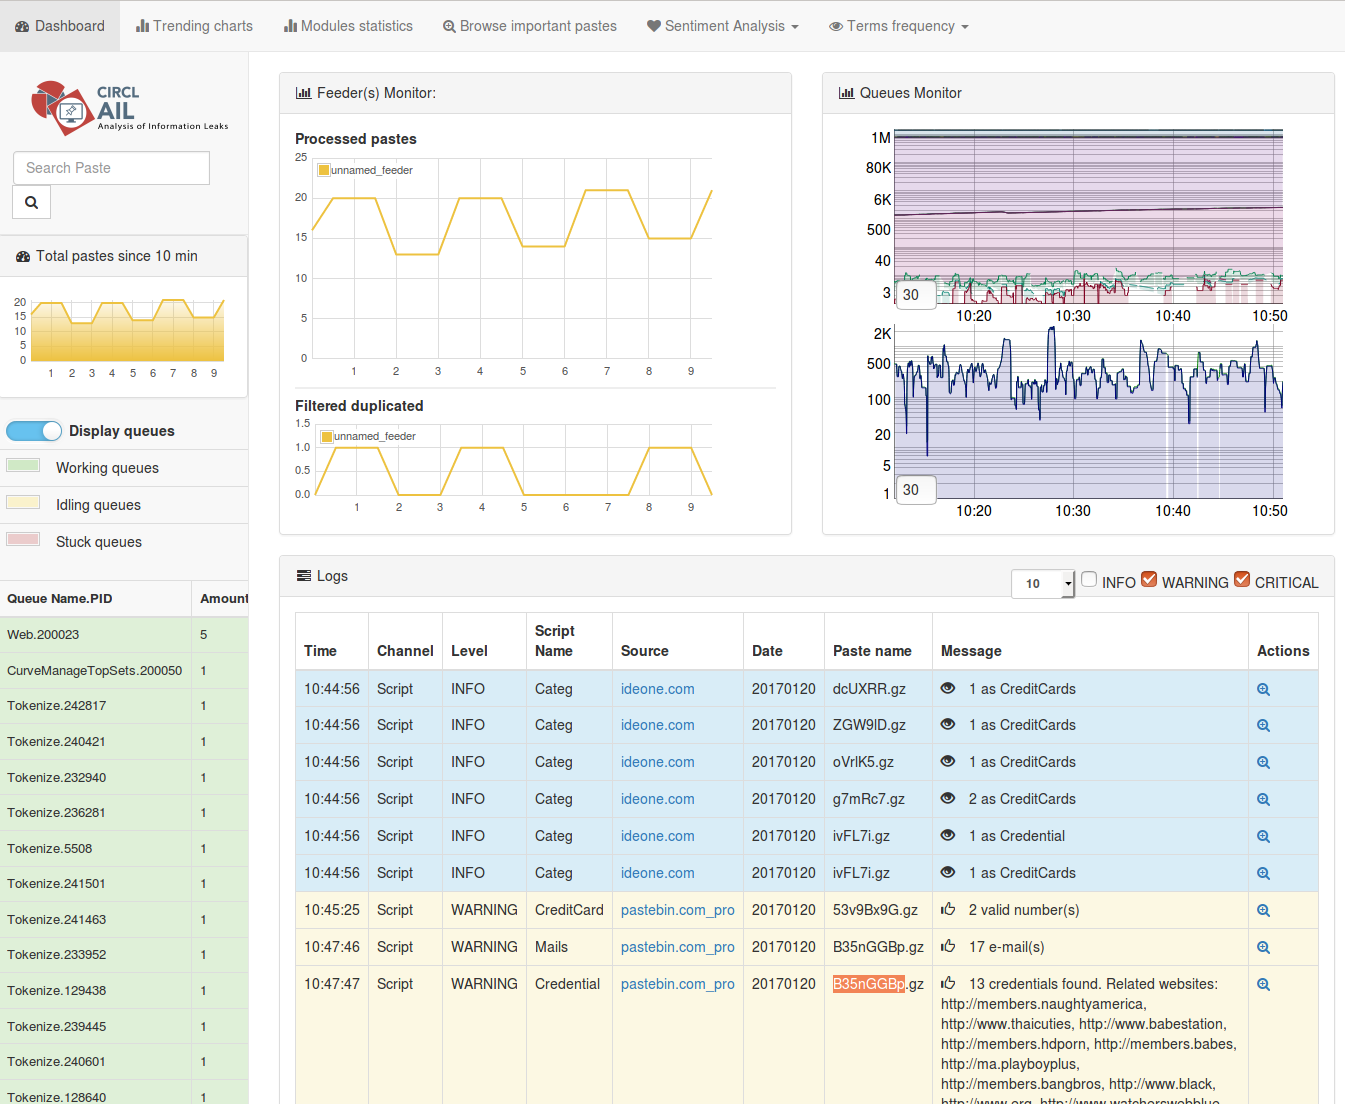Click the search magnifier button

[31, 202]
